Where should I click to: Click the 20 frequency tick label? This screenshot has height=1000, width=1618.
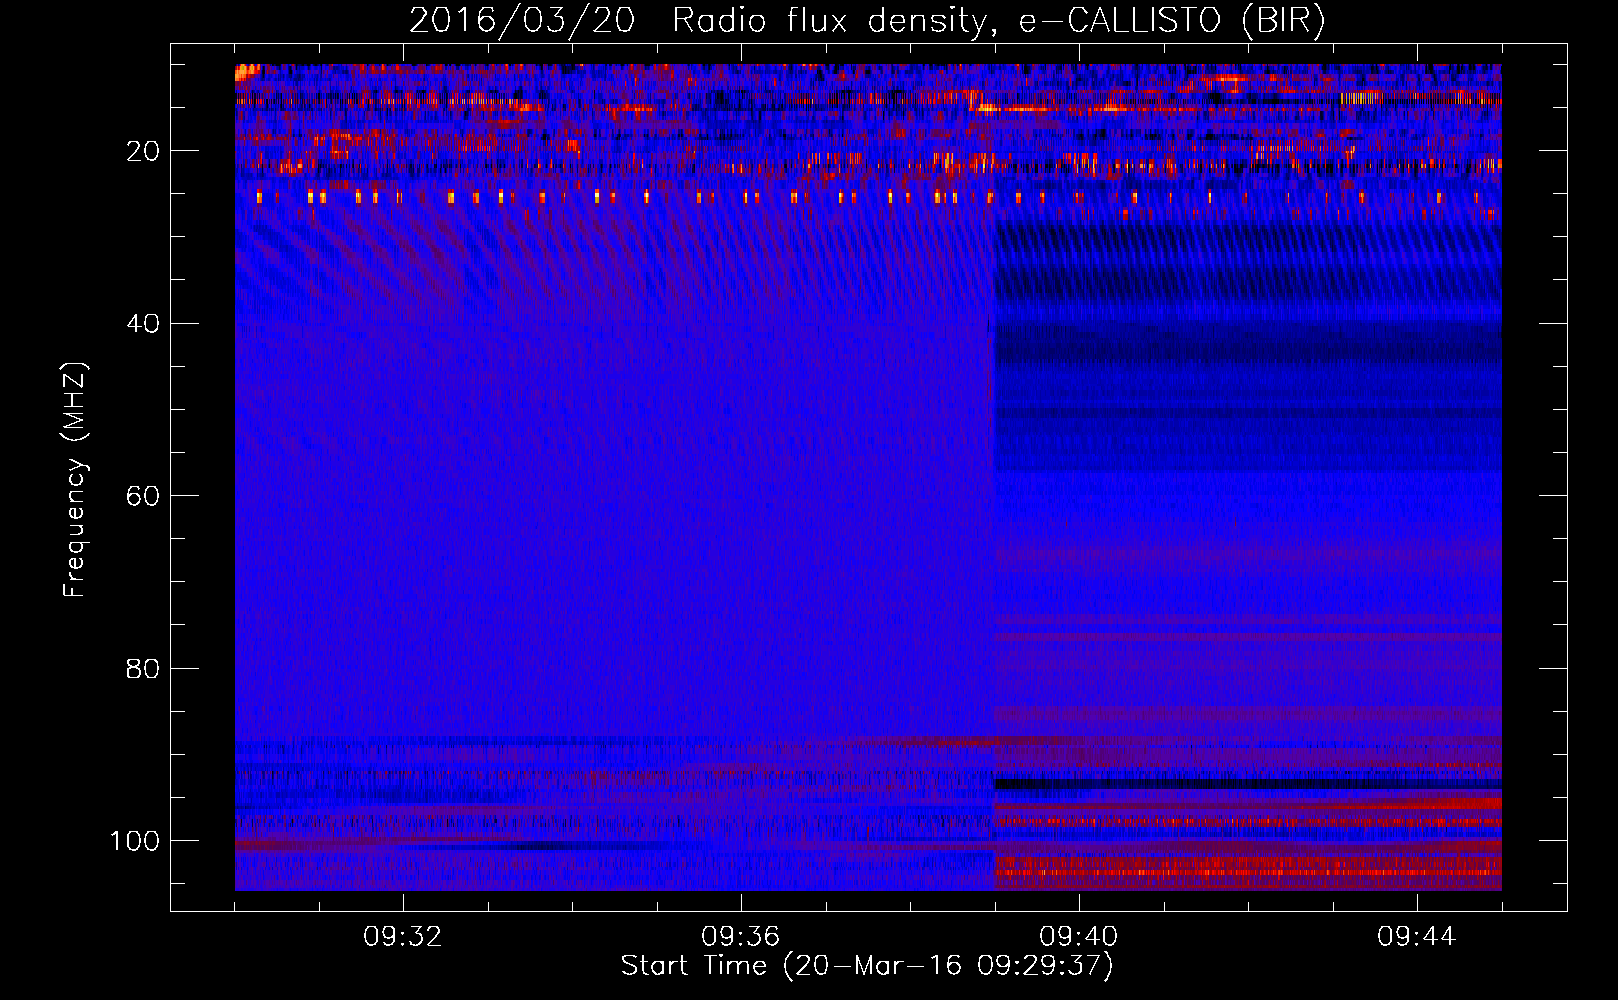click(x=143, y=151)
